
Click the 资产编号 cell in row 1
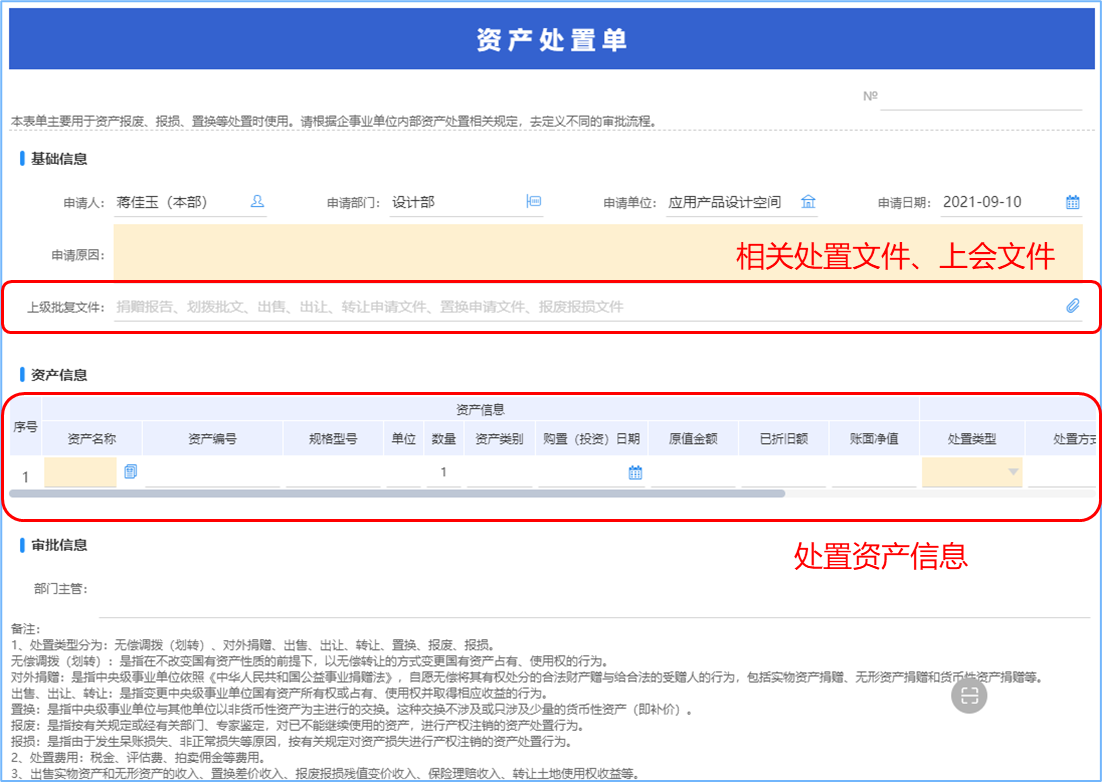212,473
